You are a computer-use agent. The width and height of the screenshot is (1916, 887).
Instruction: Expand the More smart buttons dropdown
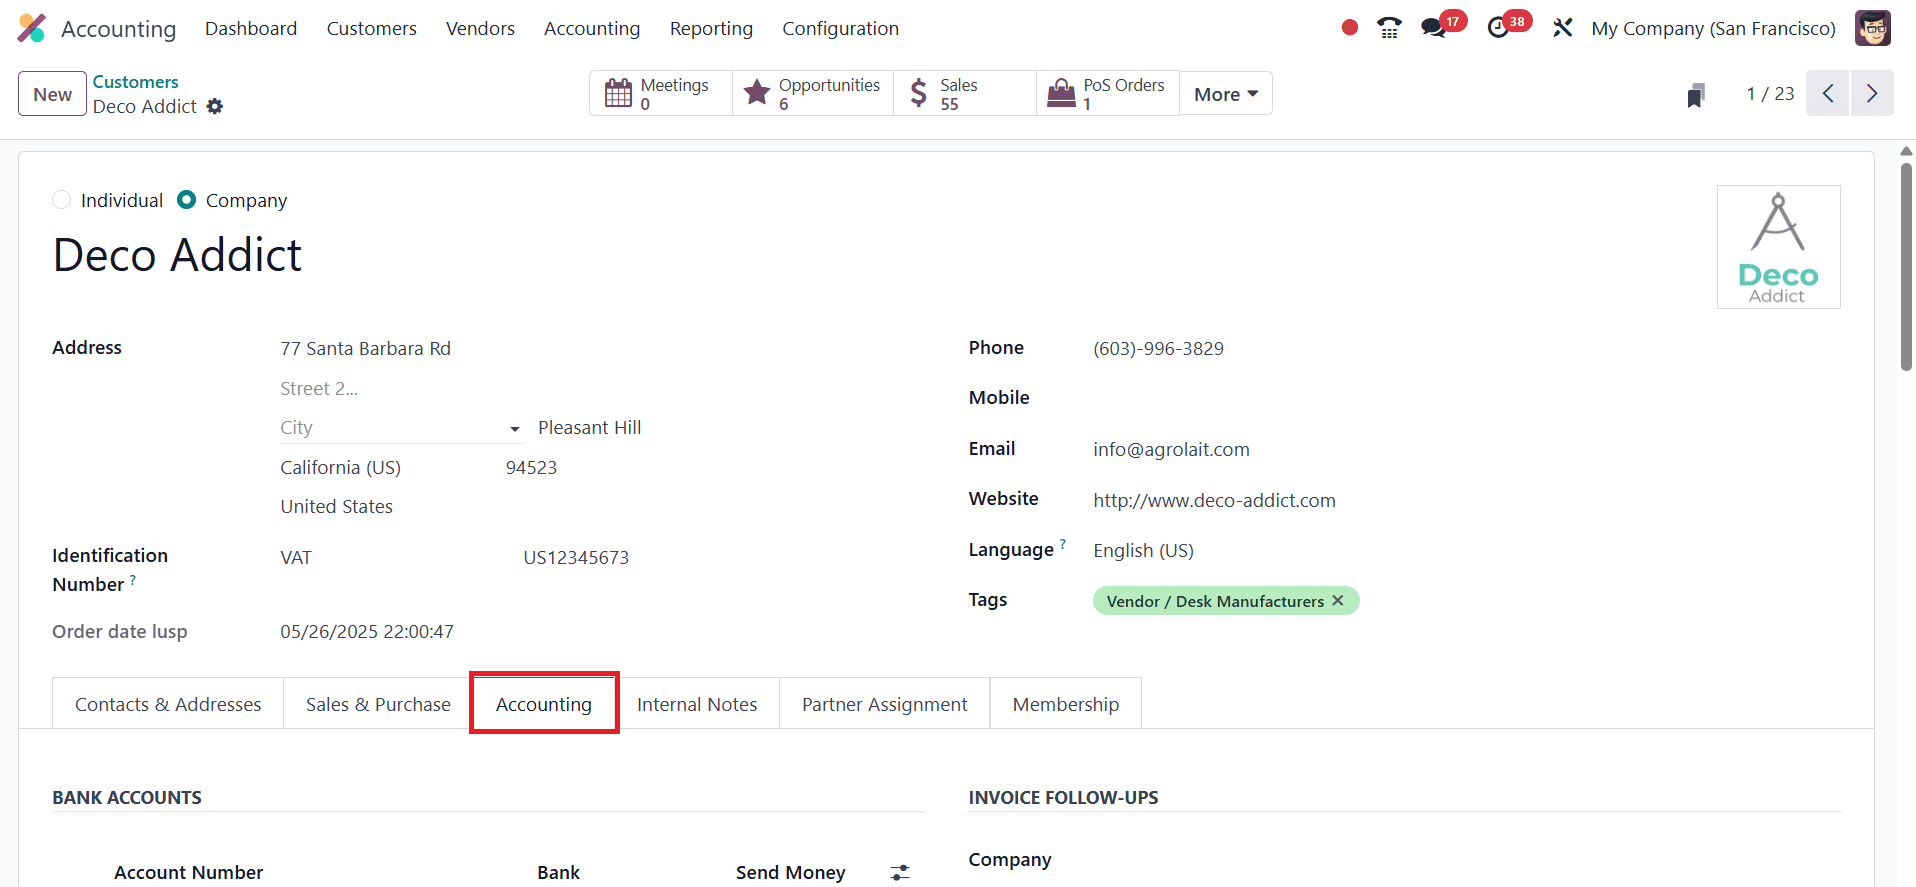[x=1226, y=94]
